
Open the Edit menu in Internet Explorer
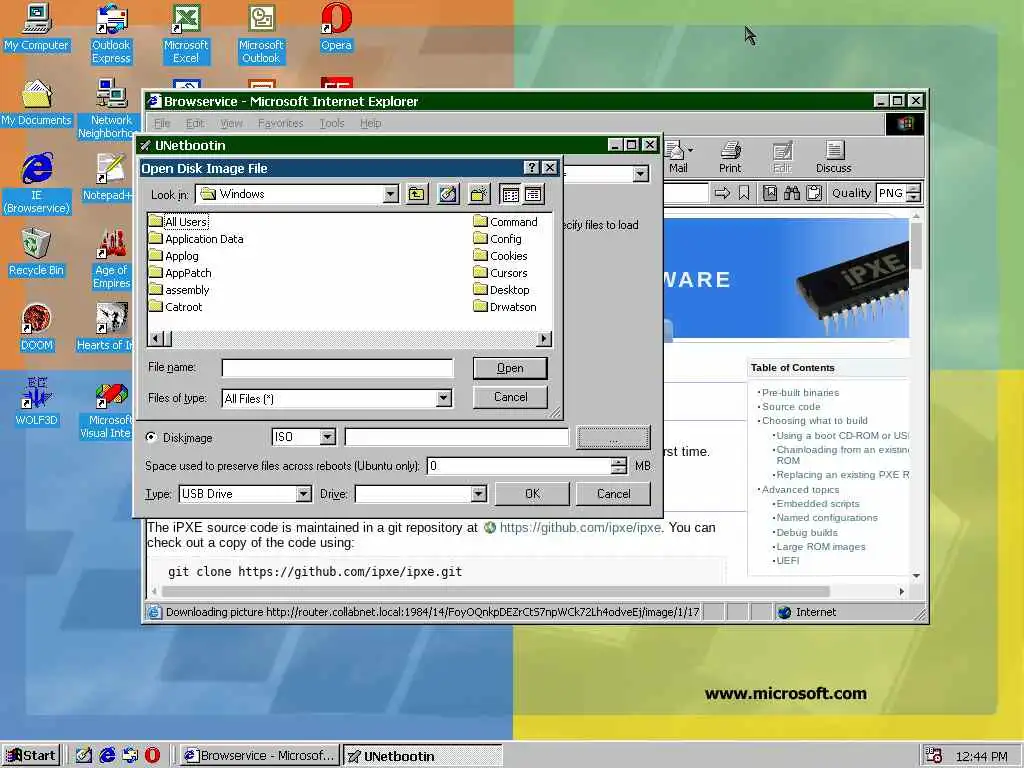coord(195,123)
